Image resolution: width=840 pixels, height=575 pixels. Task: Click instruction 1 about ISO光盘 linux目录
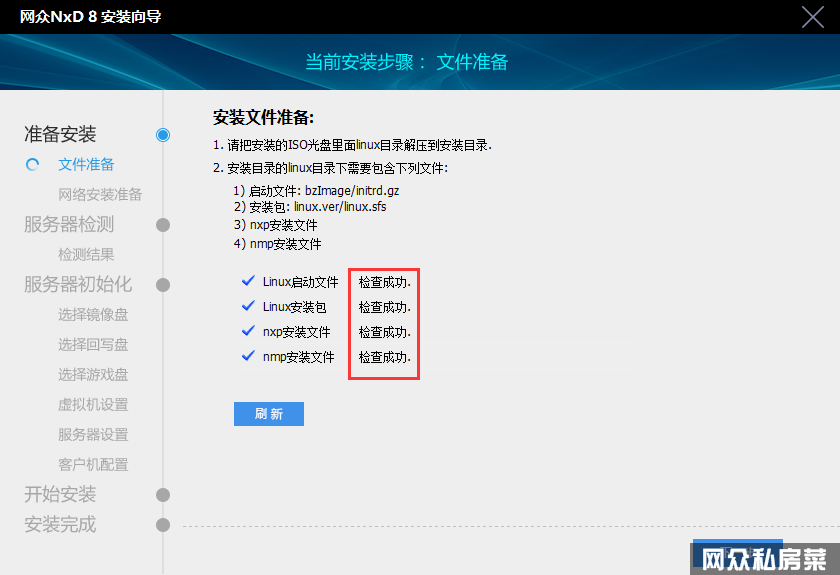tap(352, 145)
